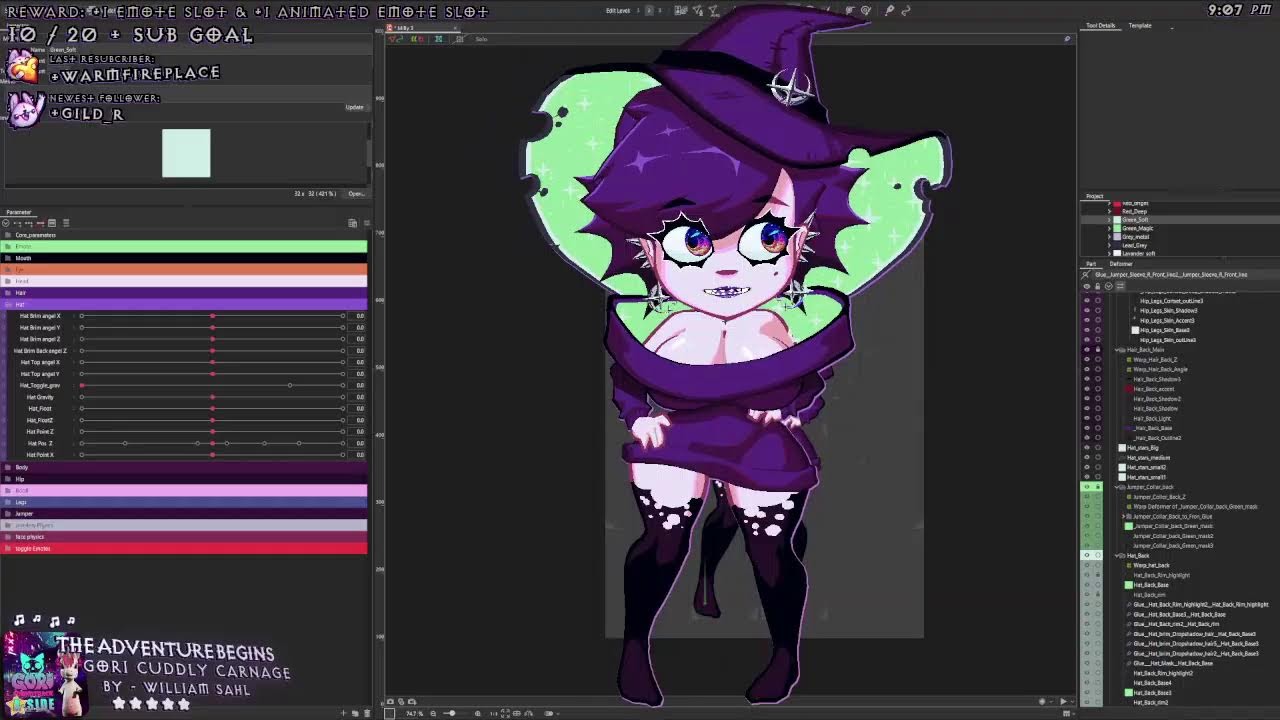Screen dimensions: 1280x720
Task: Select the Jumper_Collar_back_Green_mask3 layer
Action: coord(1172,546)
